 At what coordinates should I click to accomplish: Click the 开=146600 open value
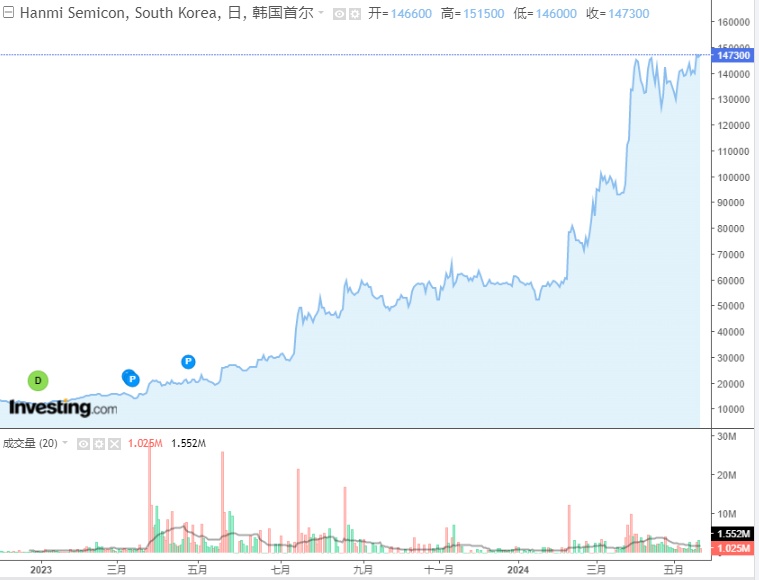pyautogui.click(x=400, y=14)
